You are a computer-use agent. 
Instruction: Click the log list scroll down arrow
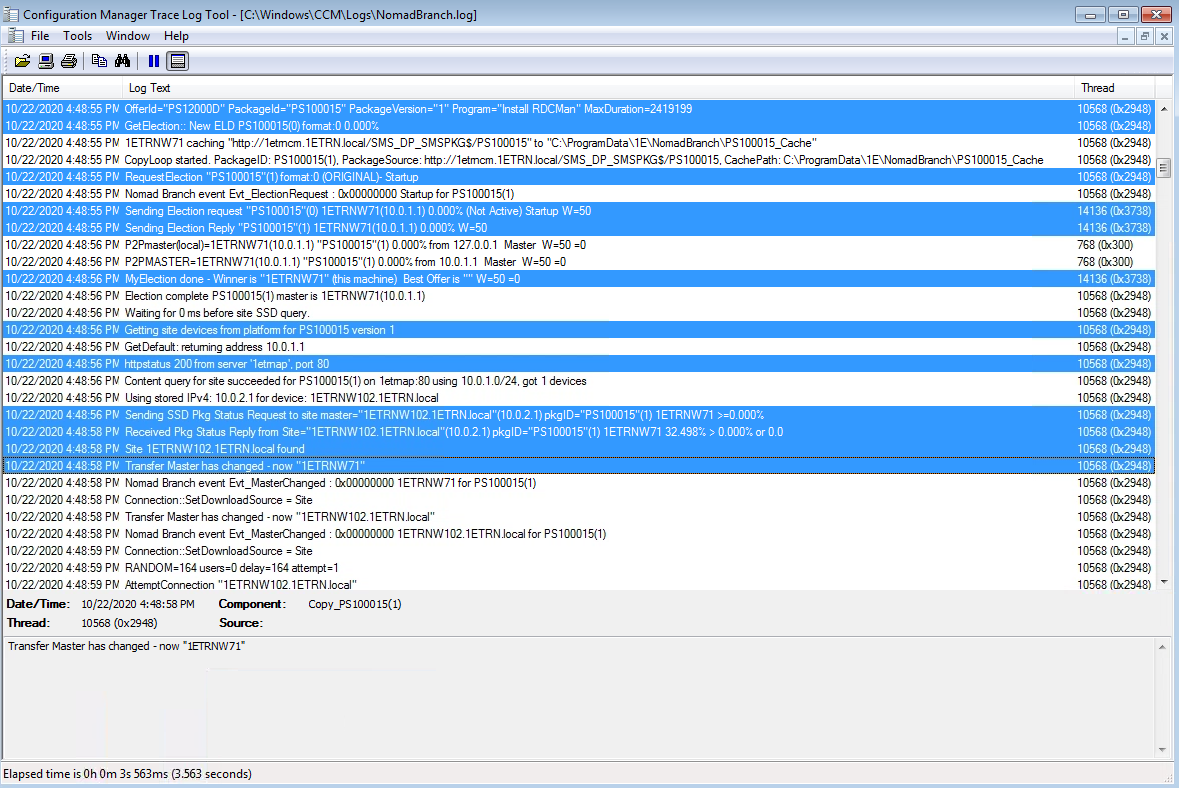click(1163, 581)
